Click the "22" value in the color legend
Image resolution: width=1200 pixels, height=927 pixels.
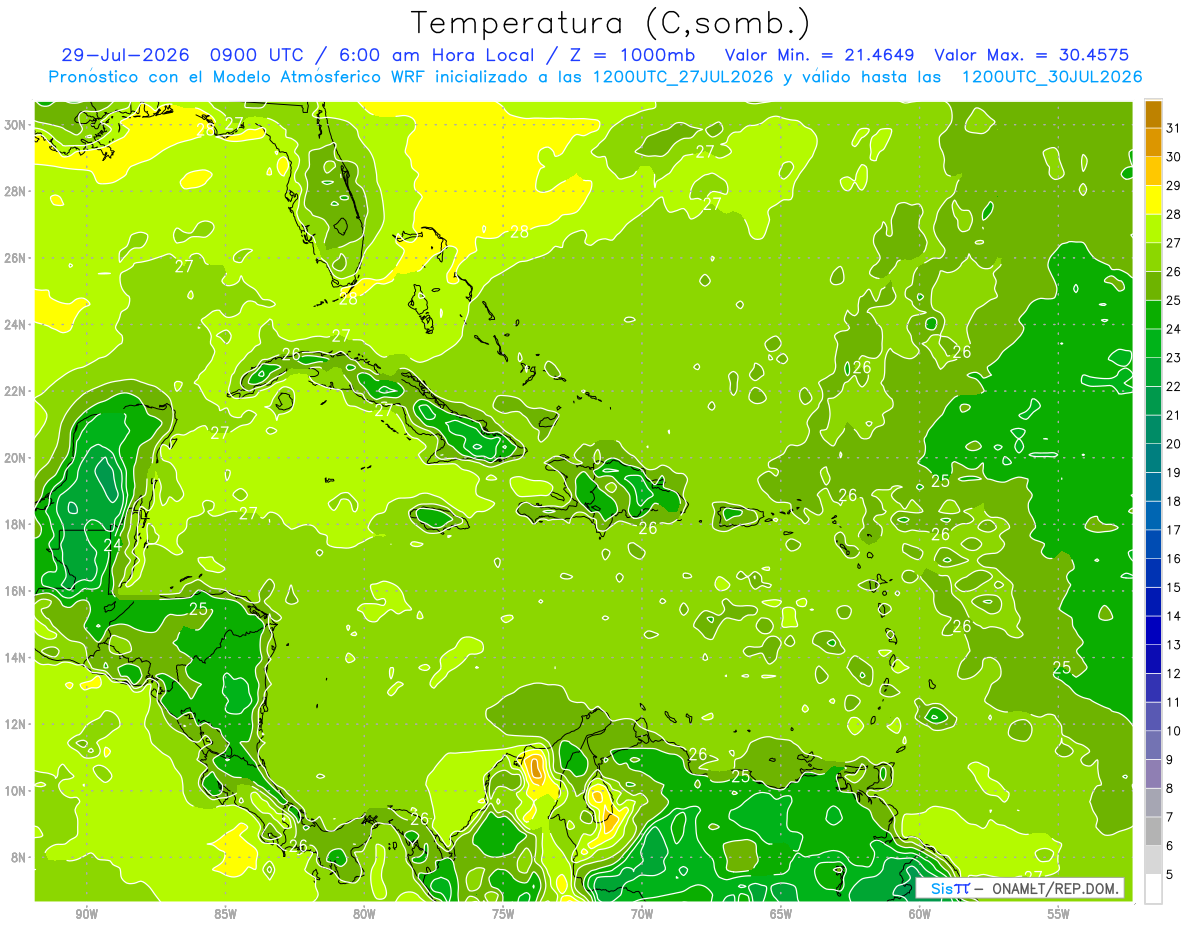1174,386
